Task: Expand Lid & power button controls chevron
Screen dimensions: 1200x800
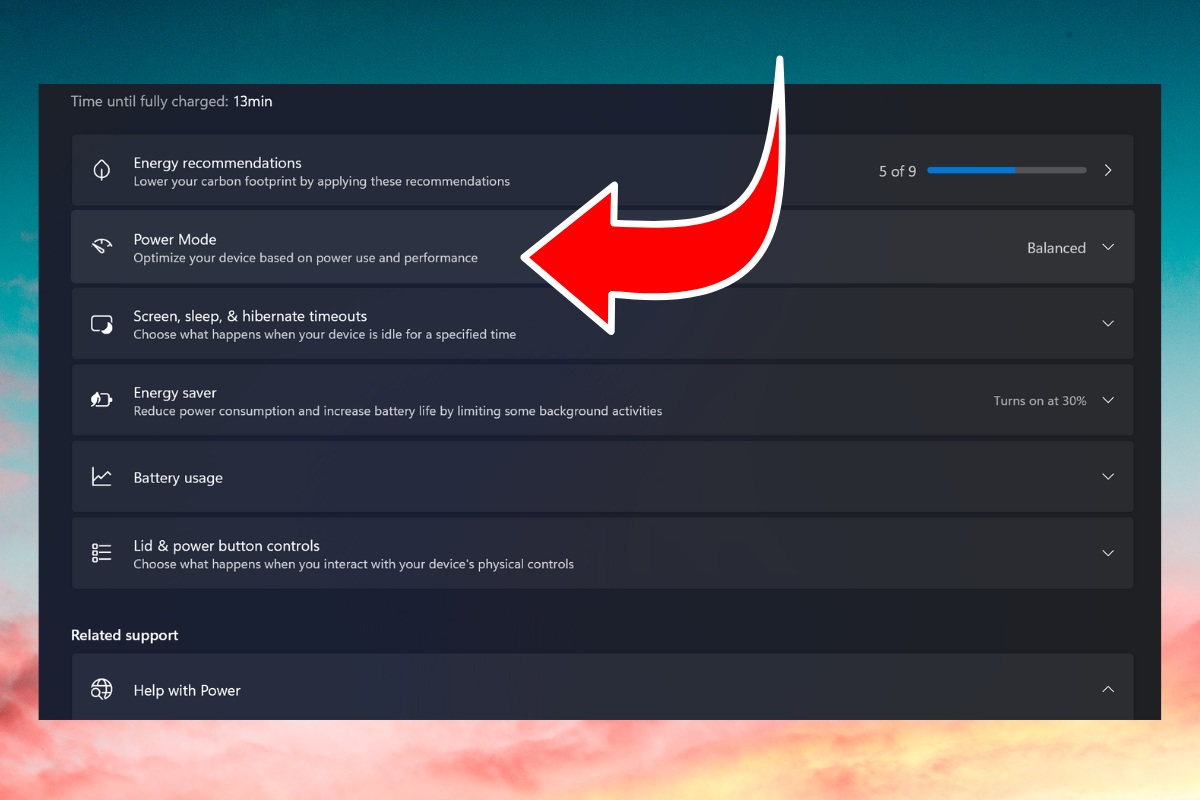Action: pos(1108,553)
